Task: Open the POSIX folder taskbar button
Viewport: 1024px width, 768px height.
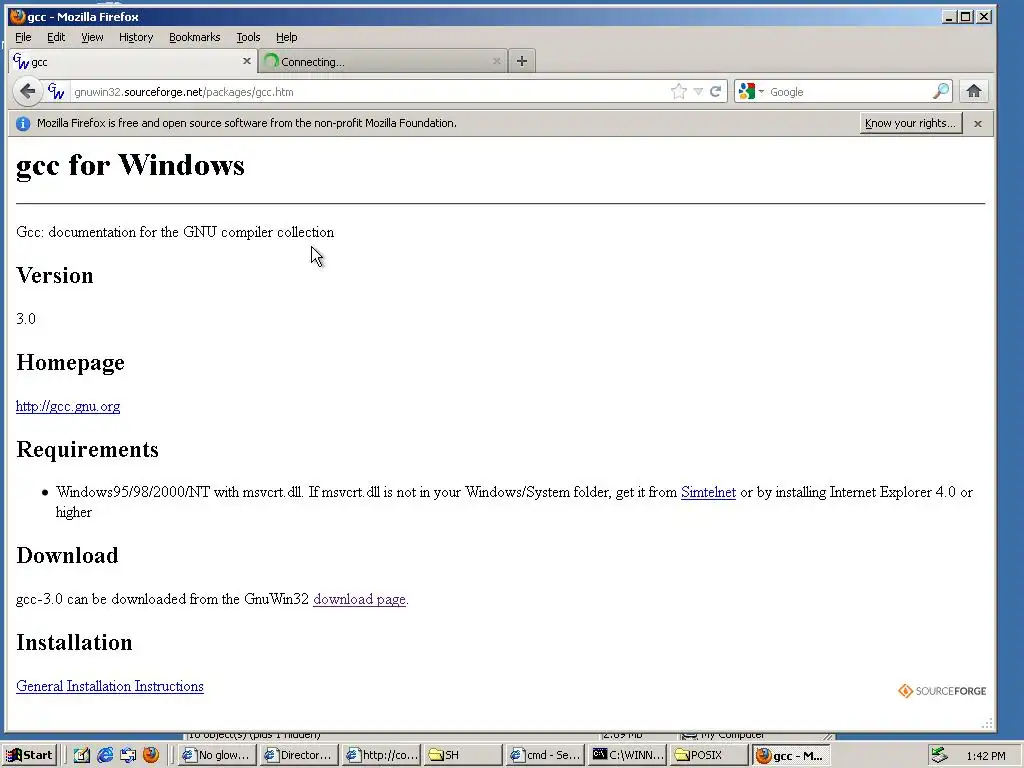Action: 709,755
